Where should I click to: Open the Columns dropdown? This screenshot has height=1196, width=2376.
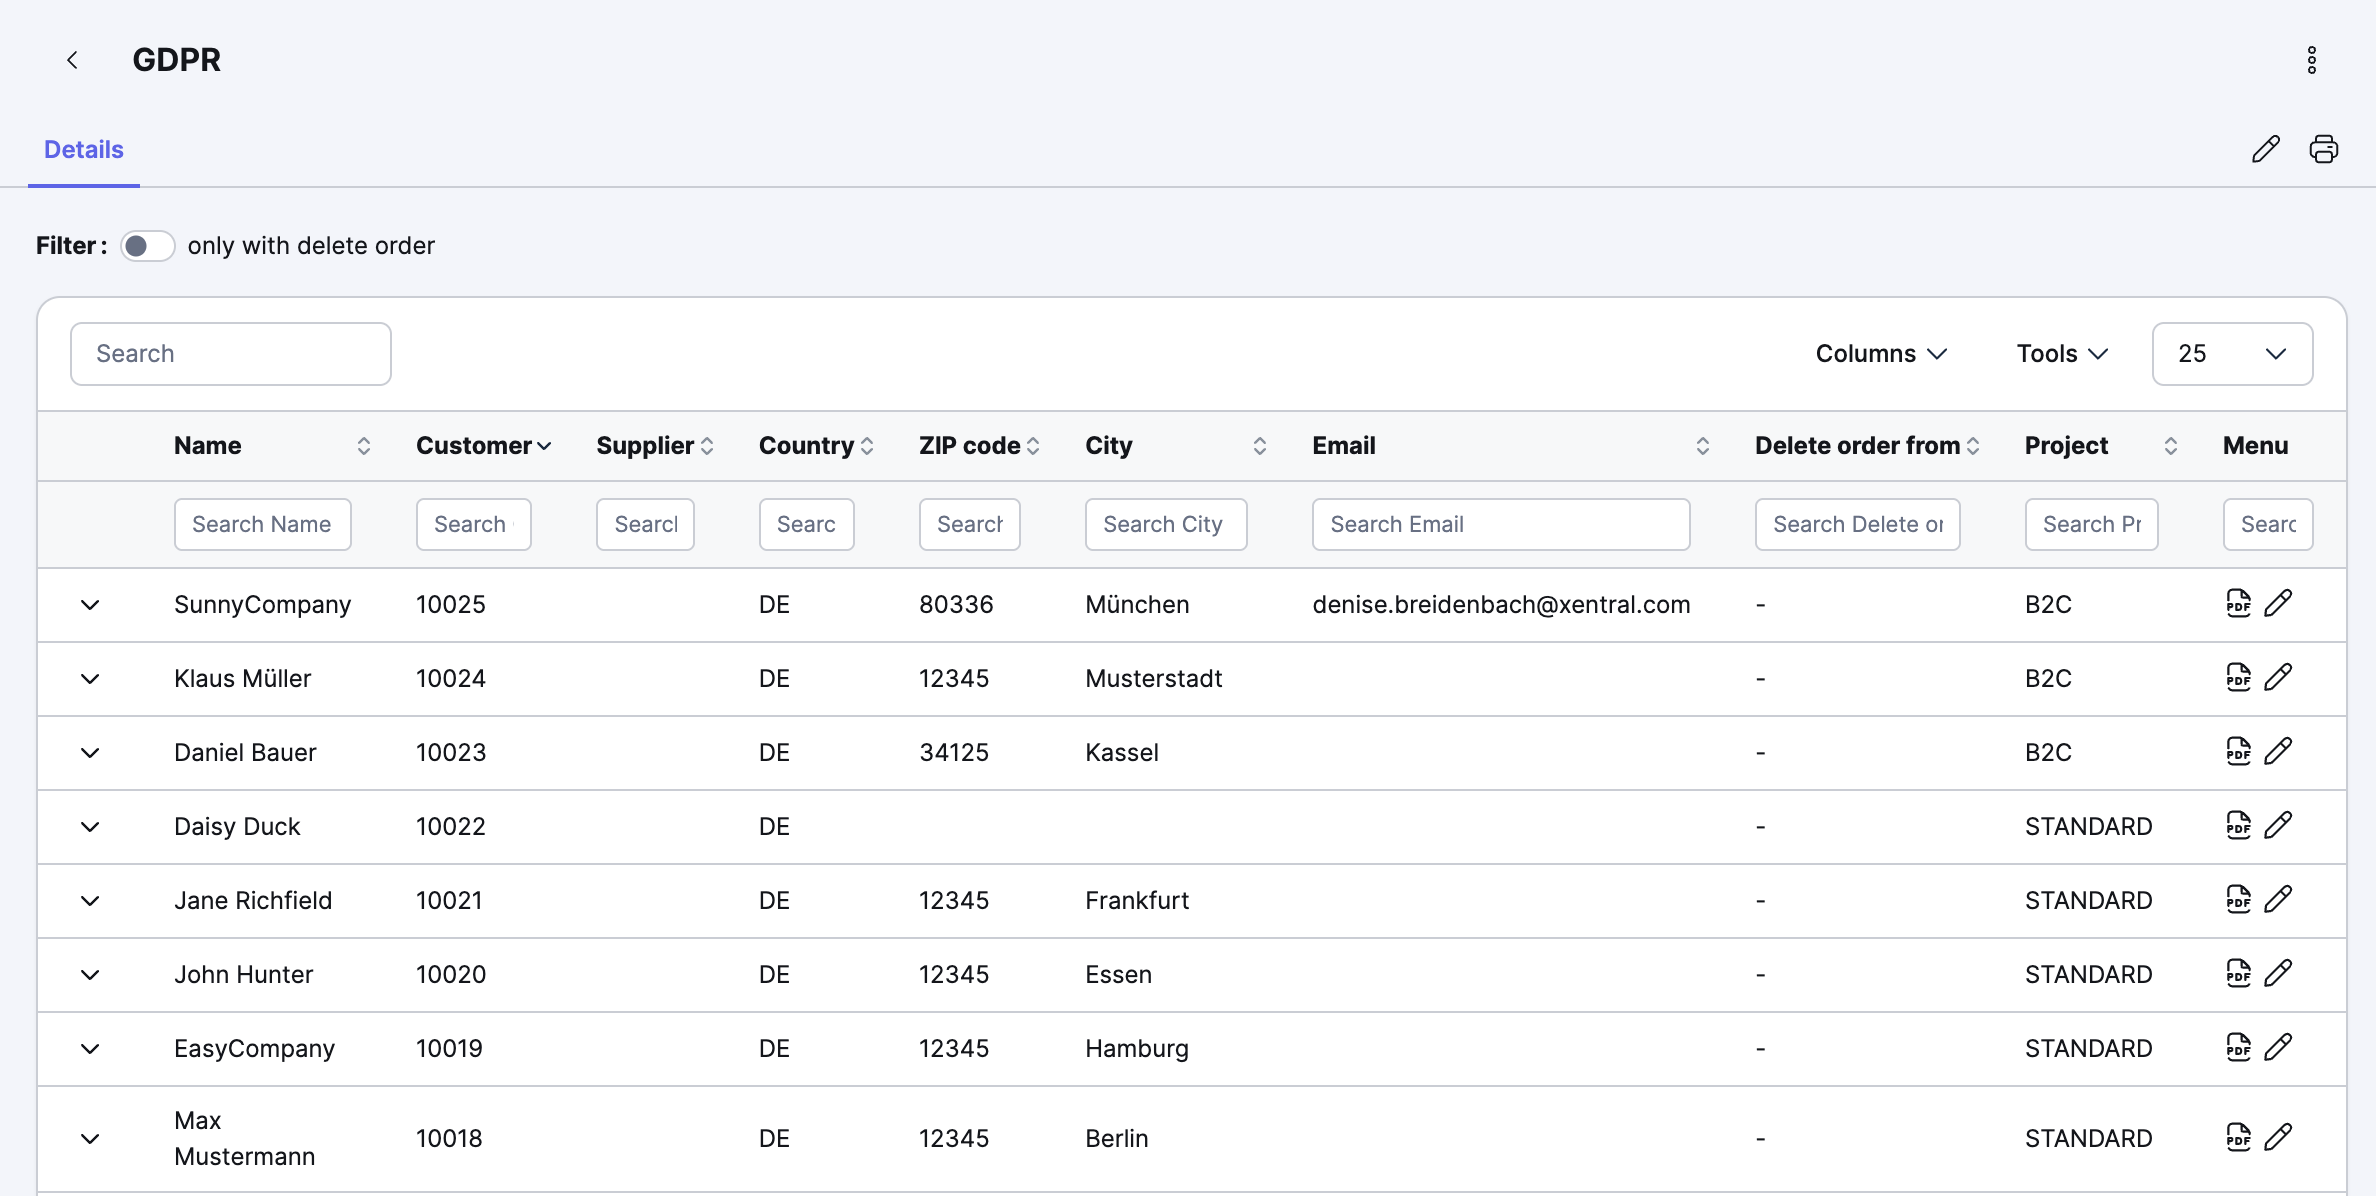click(x=1880, y=354)
